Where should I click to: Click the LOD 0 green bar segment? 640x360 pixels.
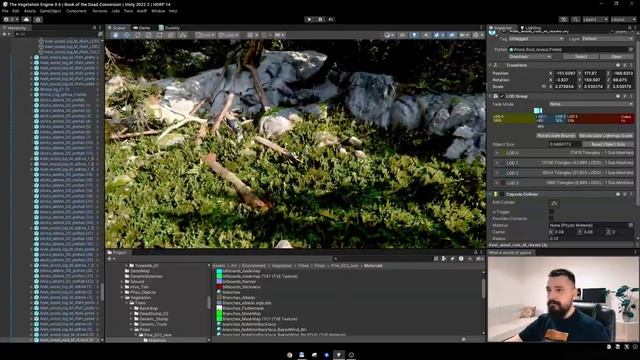tap(514, 118)
